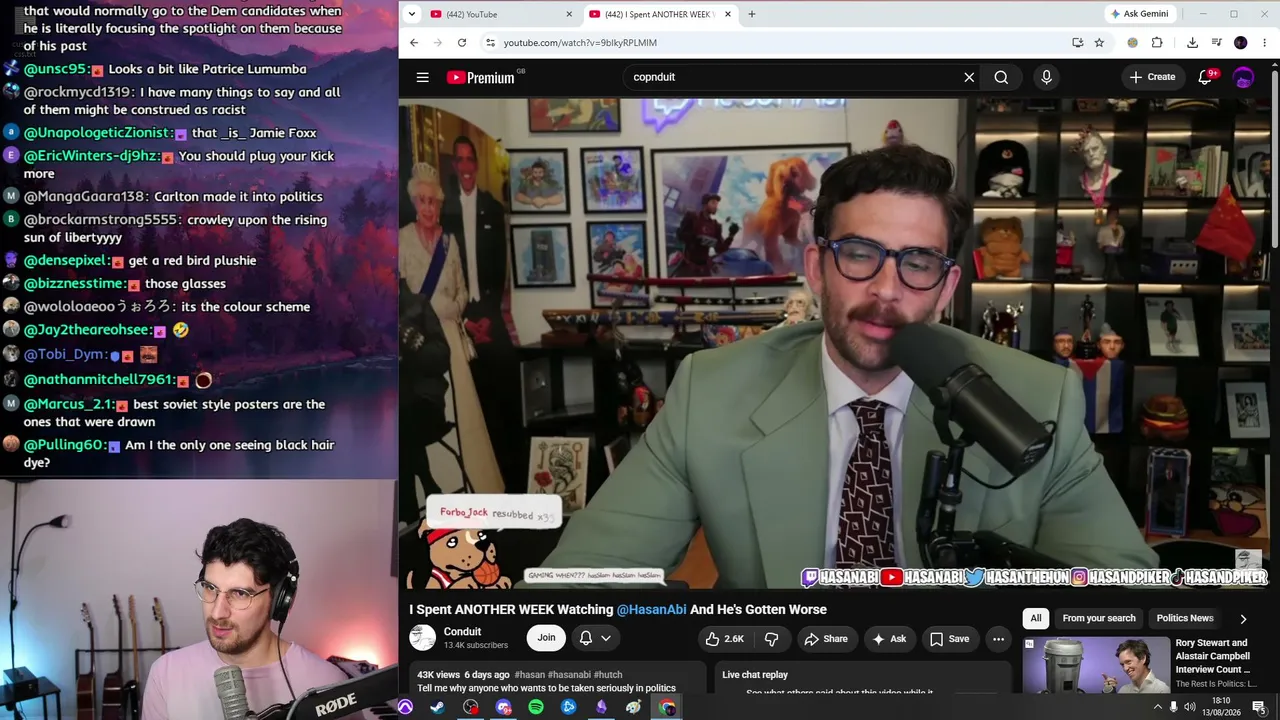Join the Conduit channel membership
Viewport: 1280px width, 720px height.
[x=546, y=638]
